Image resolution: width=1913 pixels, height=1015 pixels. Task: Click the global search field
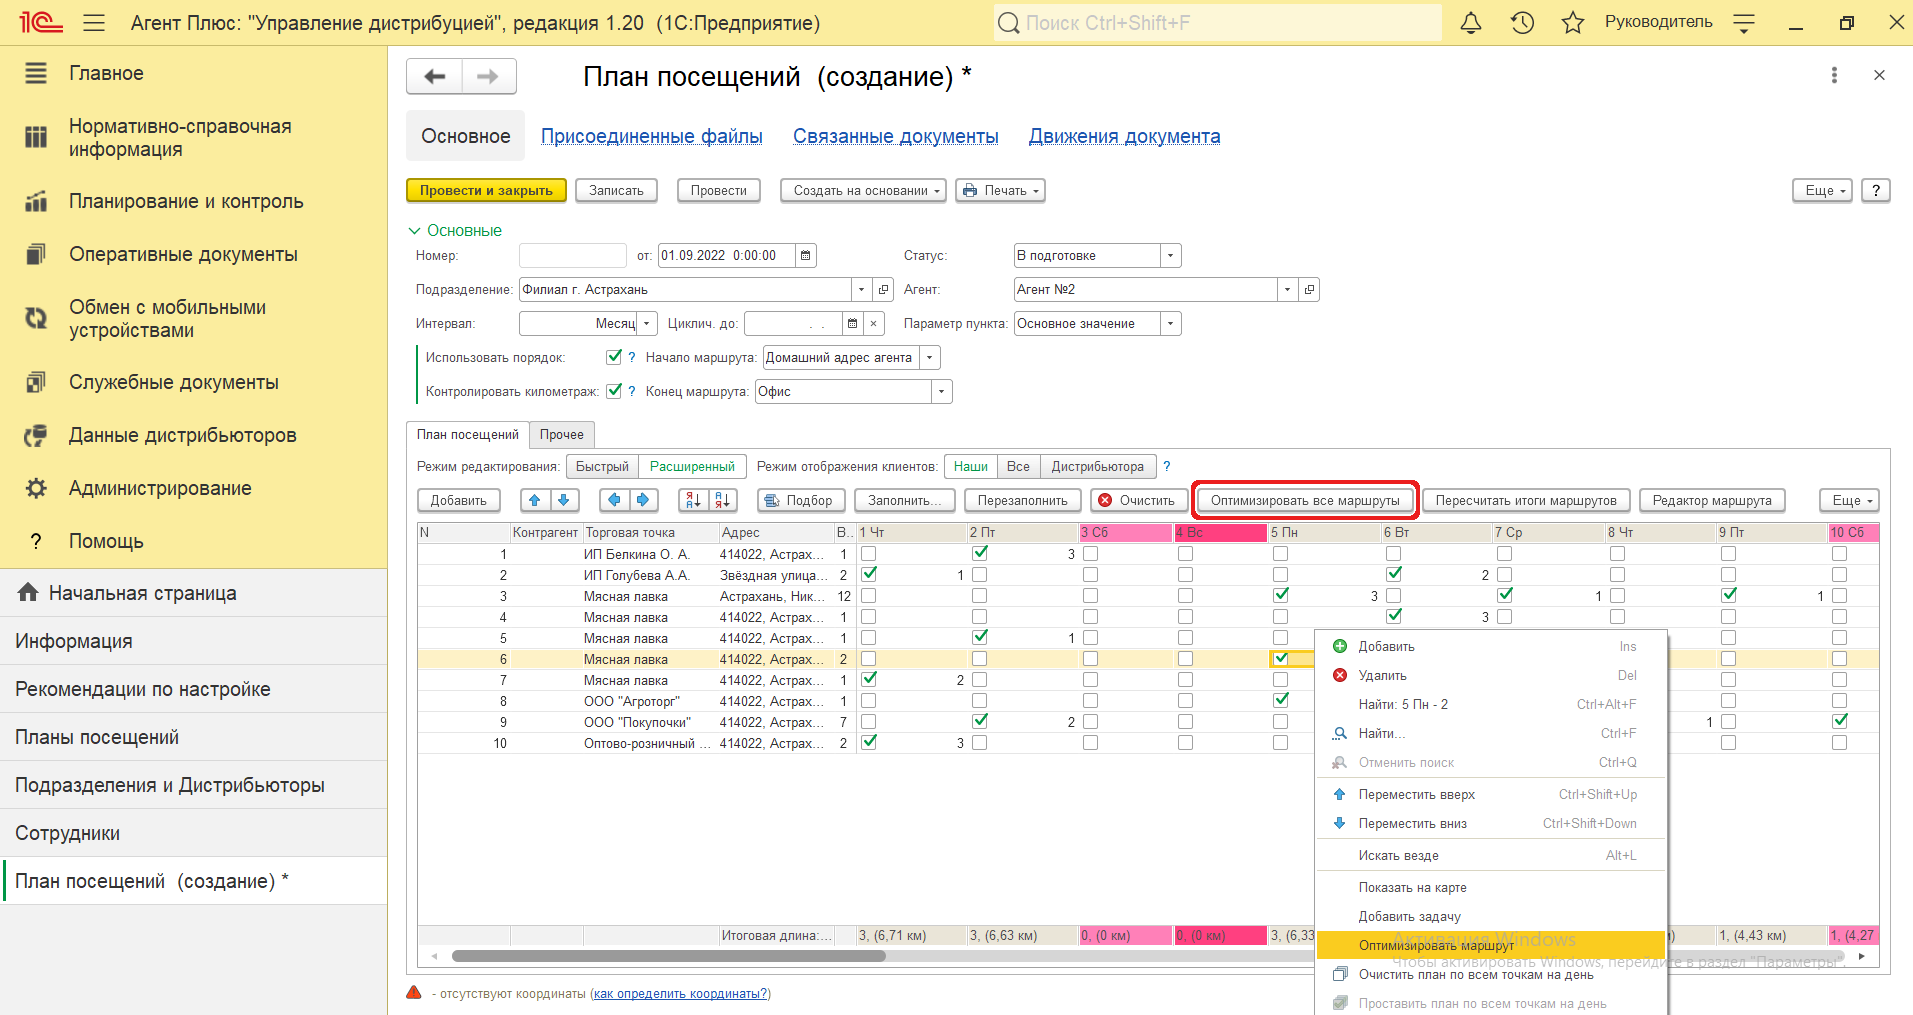point(1218,22)
